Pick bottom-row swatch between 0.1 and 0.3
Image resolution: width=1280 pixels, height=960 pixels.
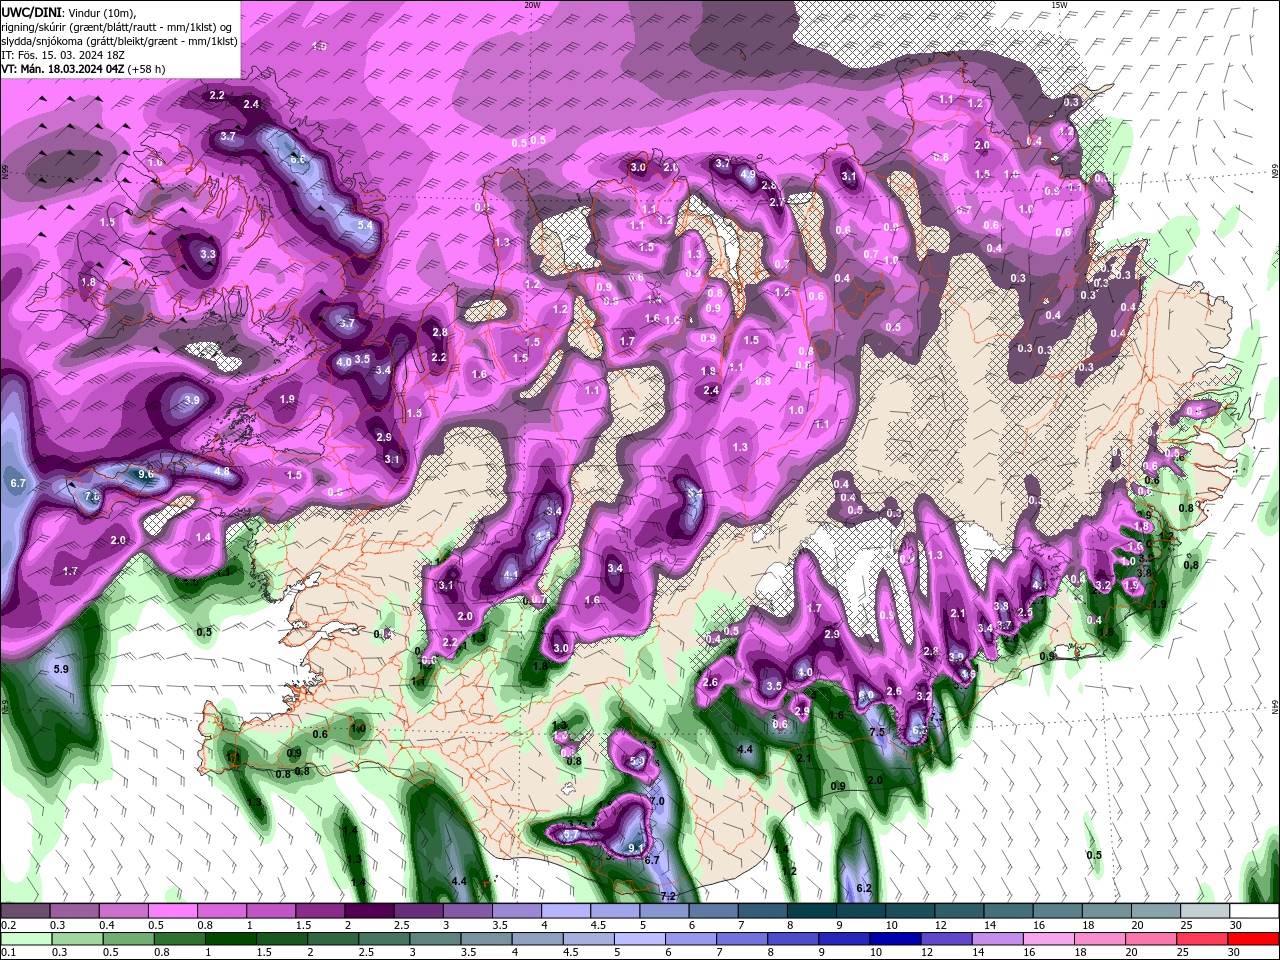click(x=26, y=939)
